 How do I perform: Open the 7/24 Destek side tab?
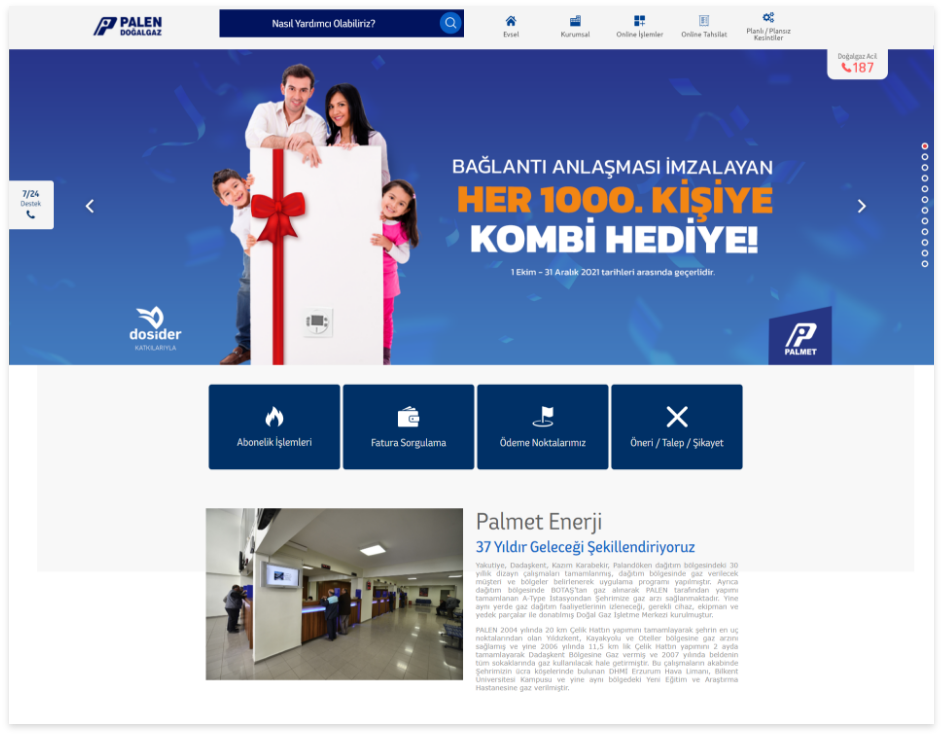[x=31, y=204]
